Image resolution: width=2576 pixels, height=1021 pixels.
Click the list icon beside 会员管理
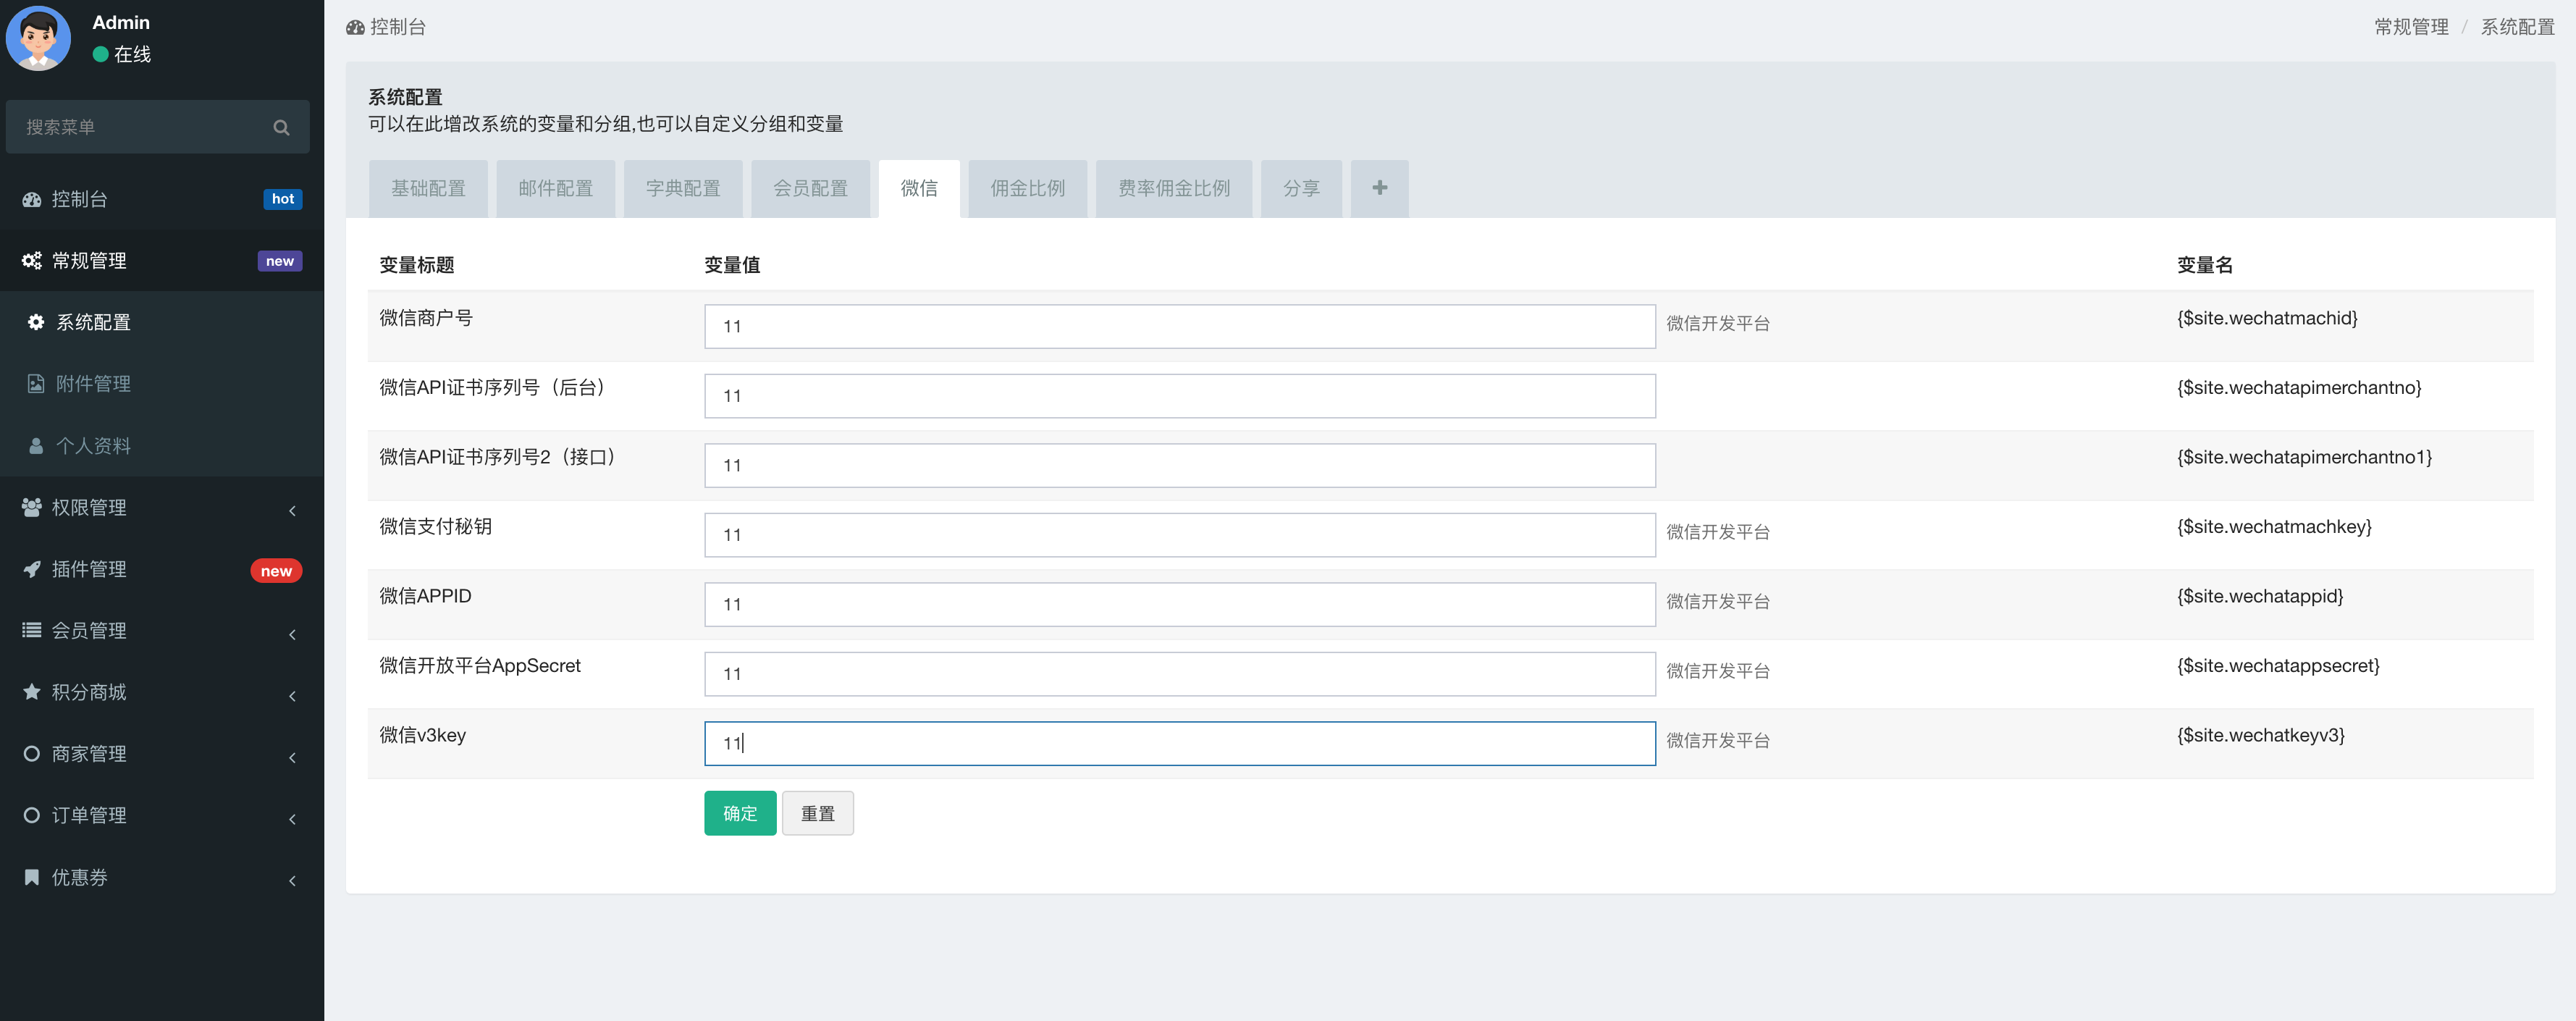[x=32, y=630]
